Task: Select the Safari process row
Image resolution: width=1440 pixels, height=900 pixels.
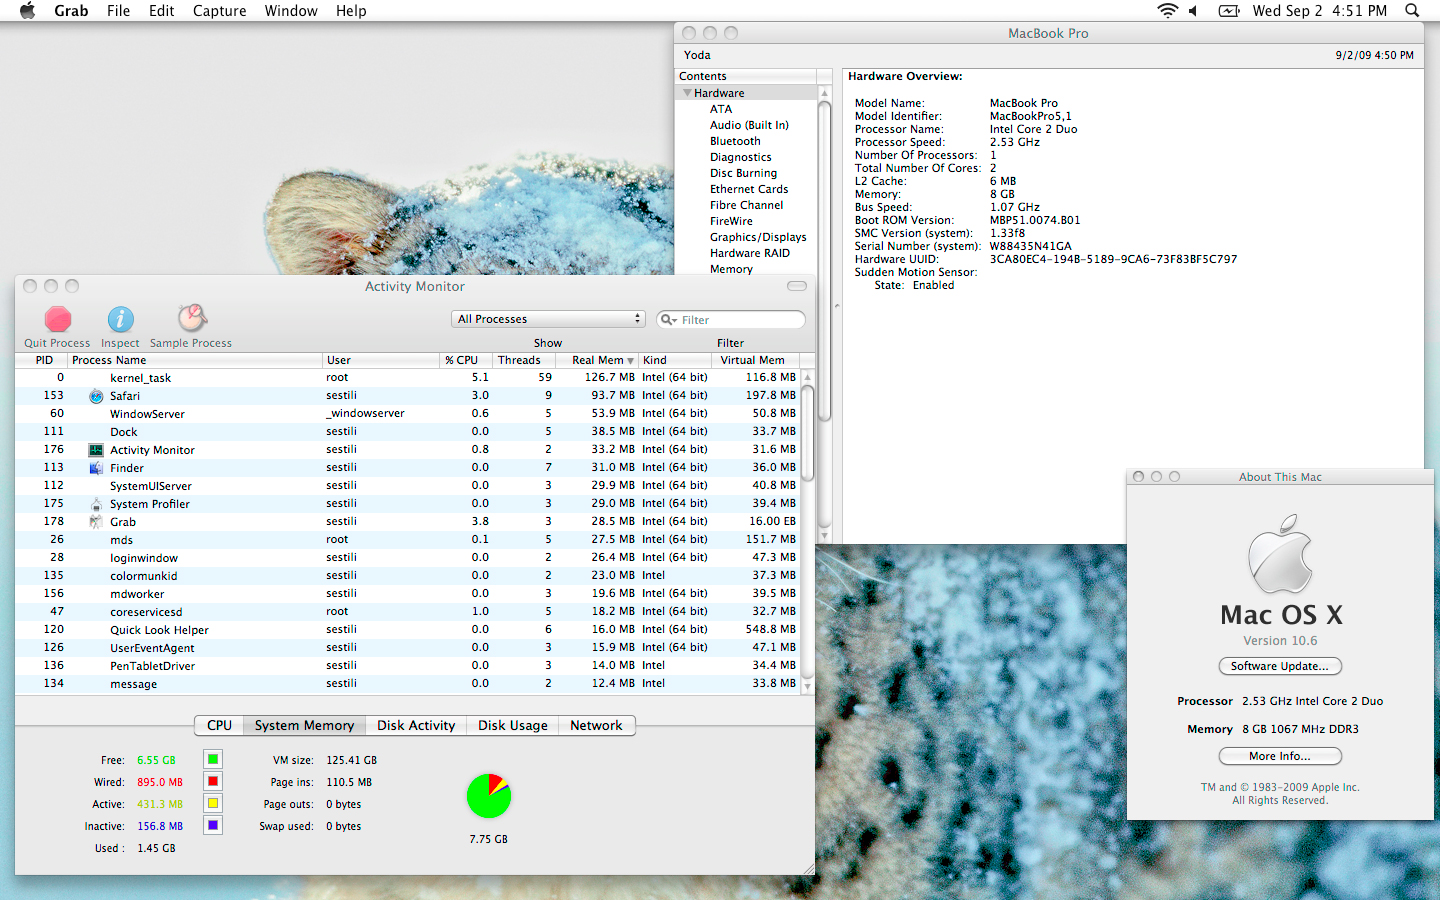Action: (x=125, y=396)
